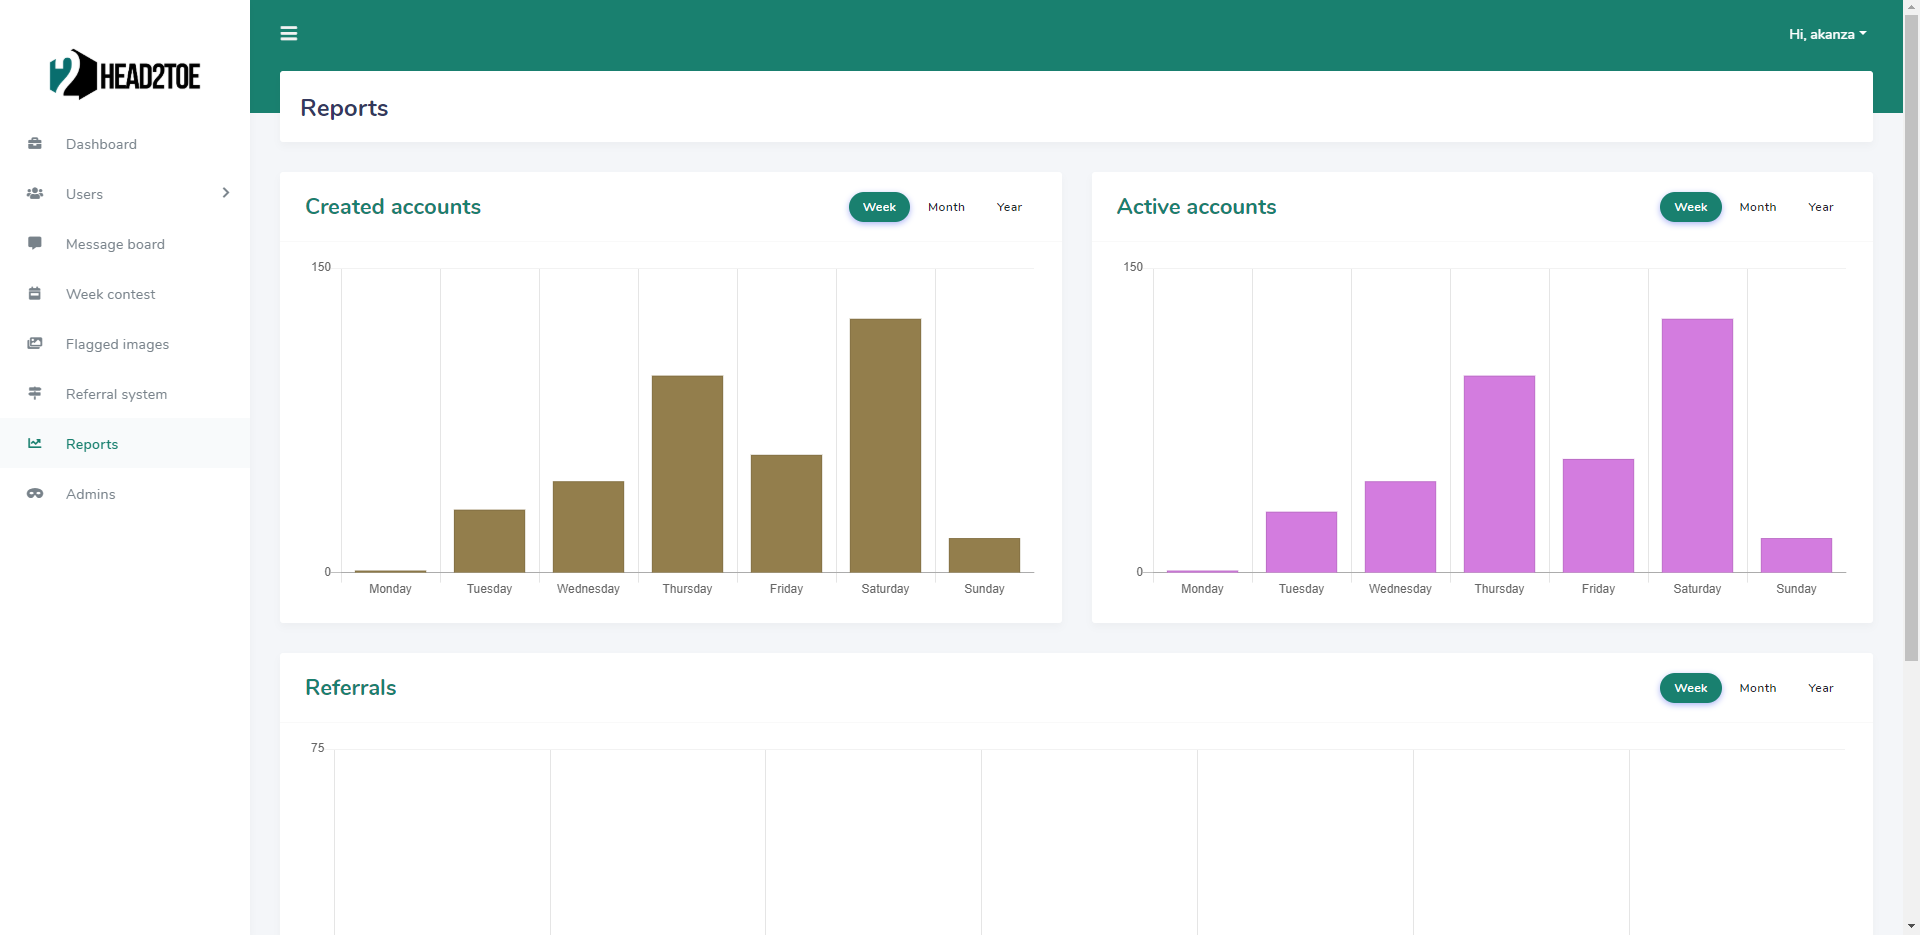The width and height of the screenshot is (1920, 935).
Task: Click the Week contest calendar icon
Action: click(x=35, y=294)
